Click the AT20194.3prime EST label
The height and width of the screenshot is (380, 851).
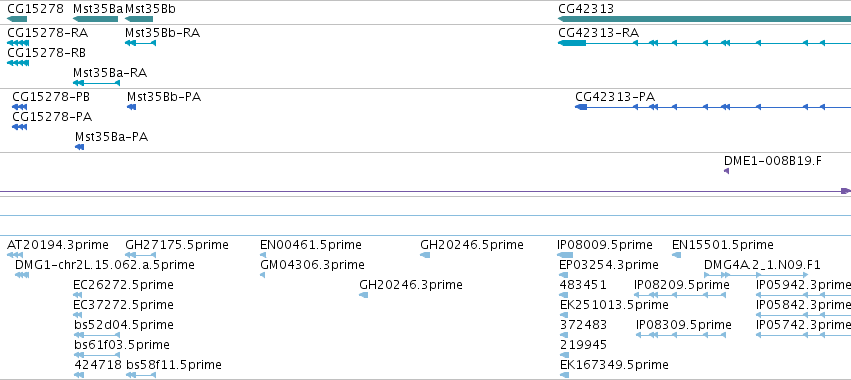tap(58, 245)
